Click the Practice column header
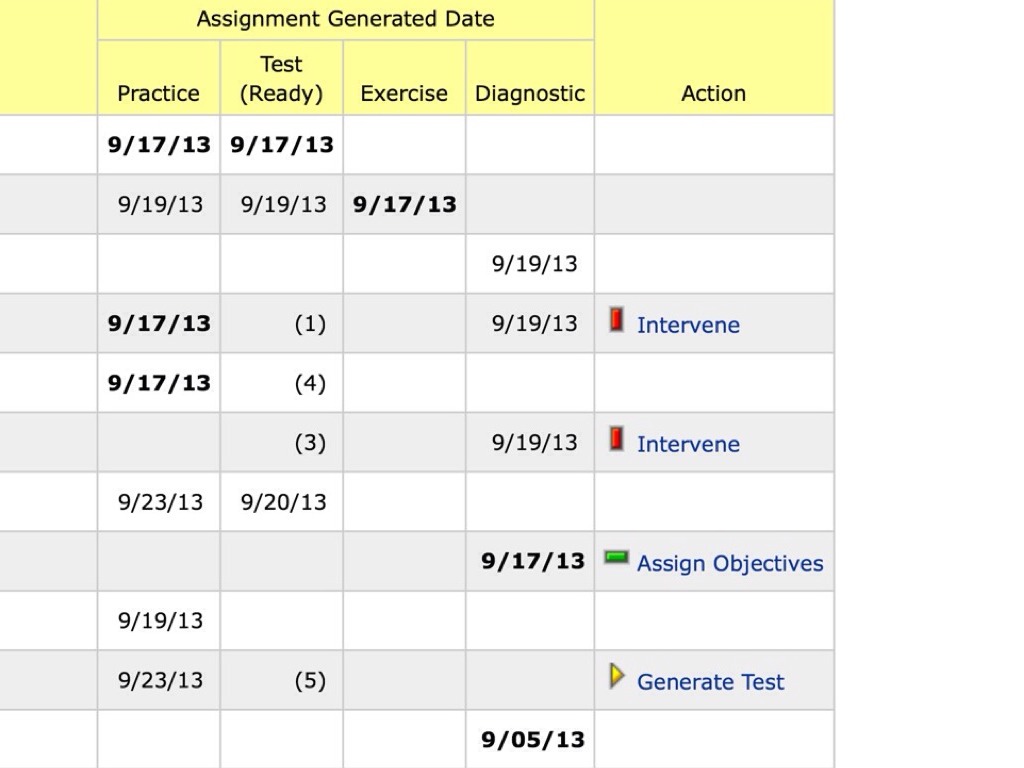Screen dimensions: 1024x768 (158, 93)
